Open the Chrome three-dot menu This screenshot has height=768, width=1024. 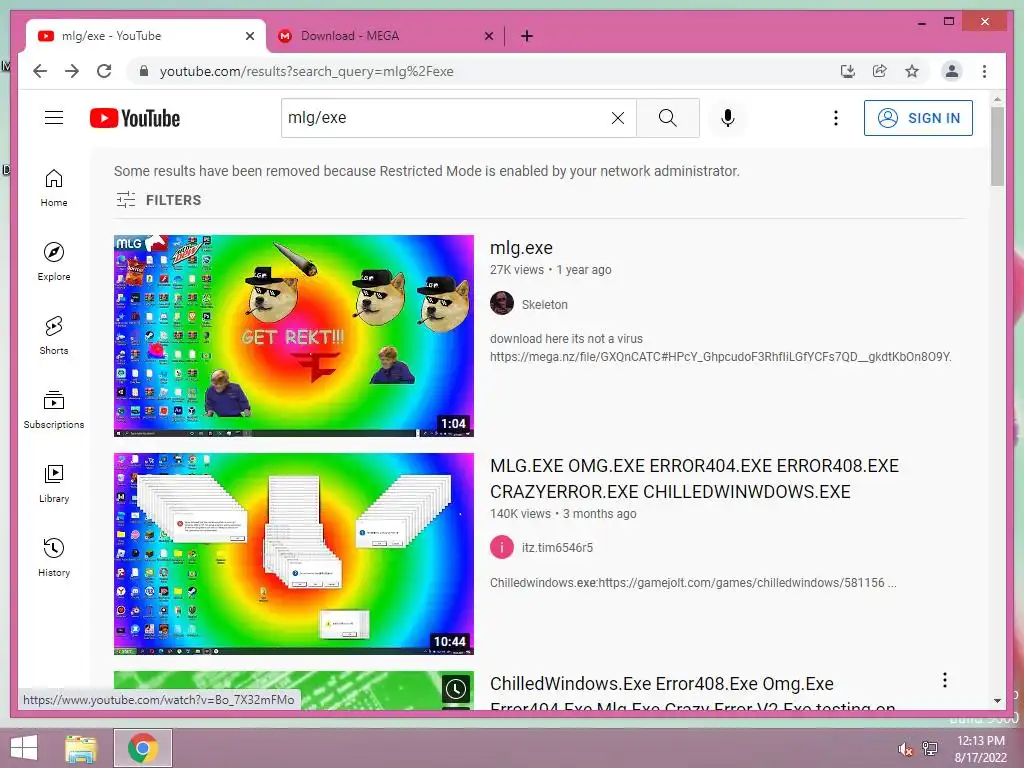click(x=984, y=71)
